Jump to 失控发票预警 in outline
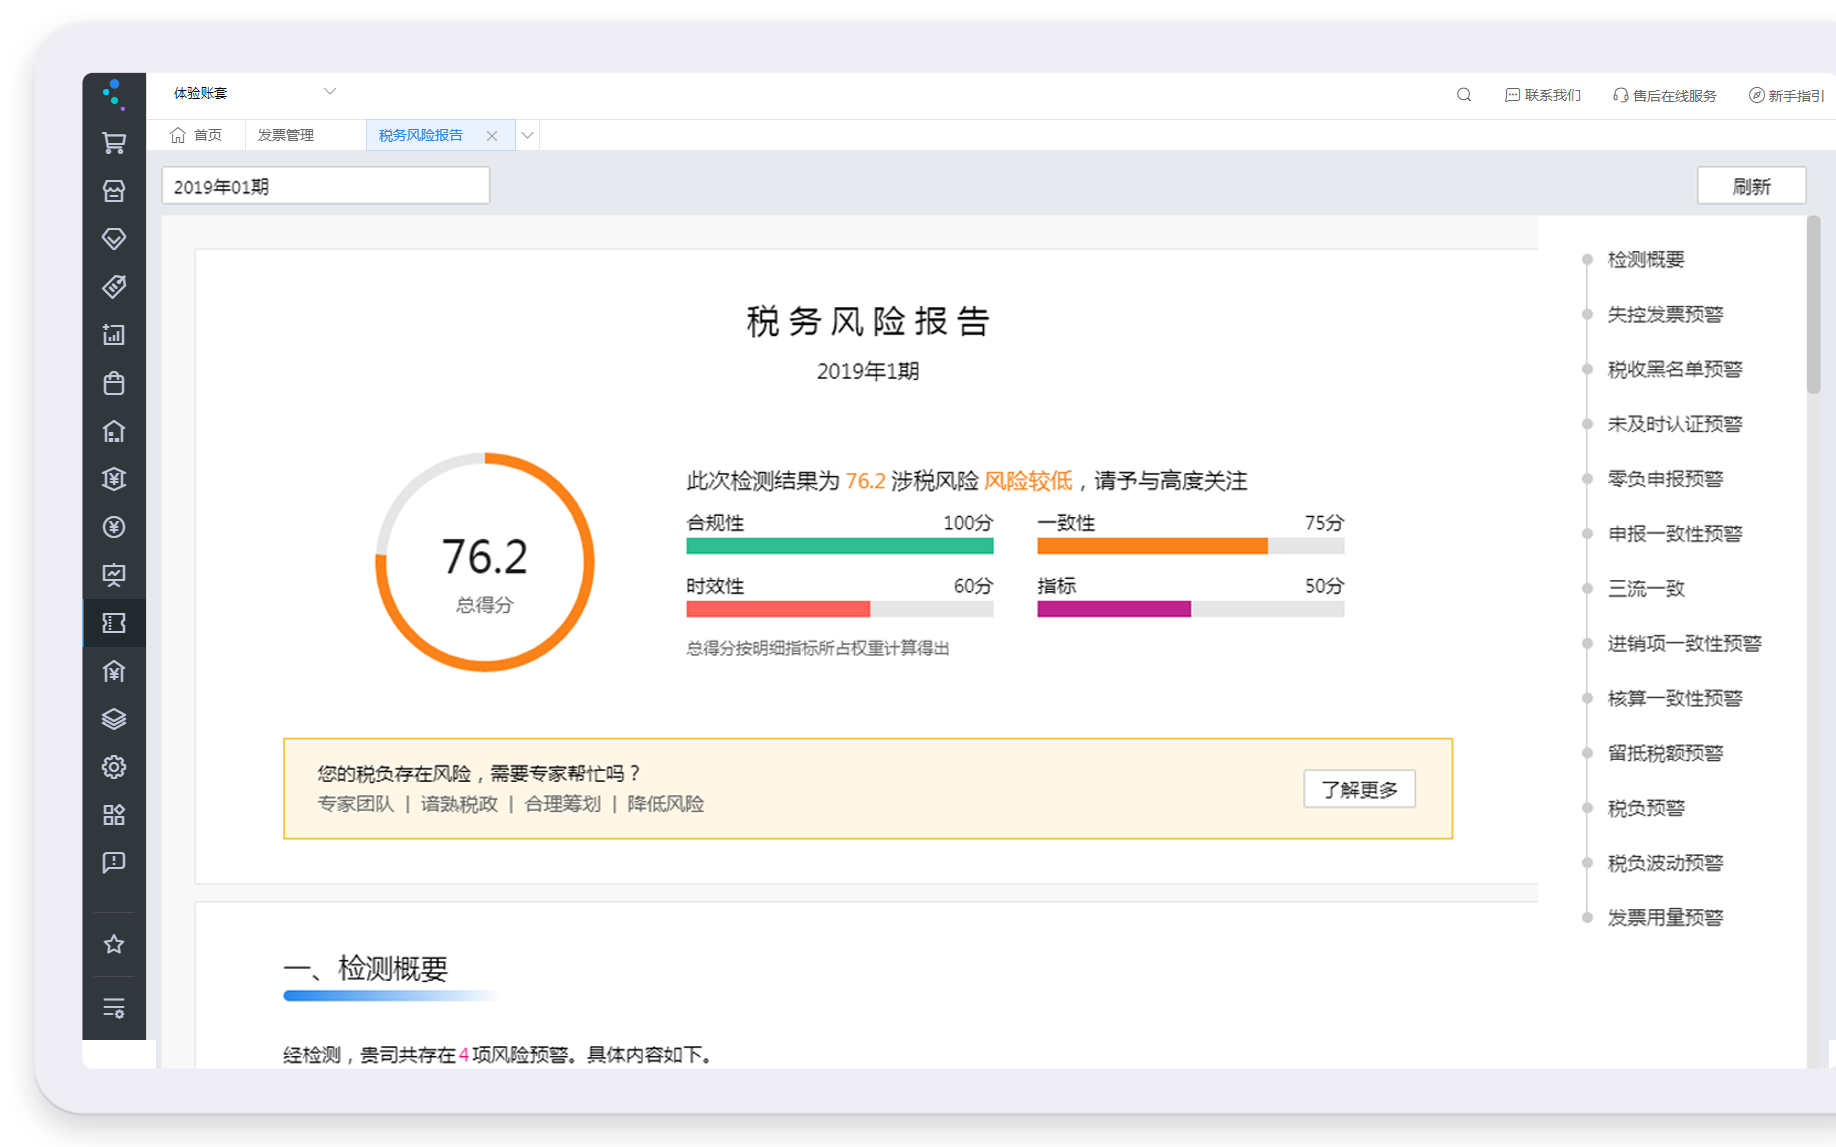The width and height of the screenshot is (1836, 1147). (x=1665, y=315)
